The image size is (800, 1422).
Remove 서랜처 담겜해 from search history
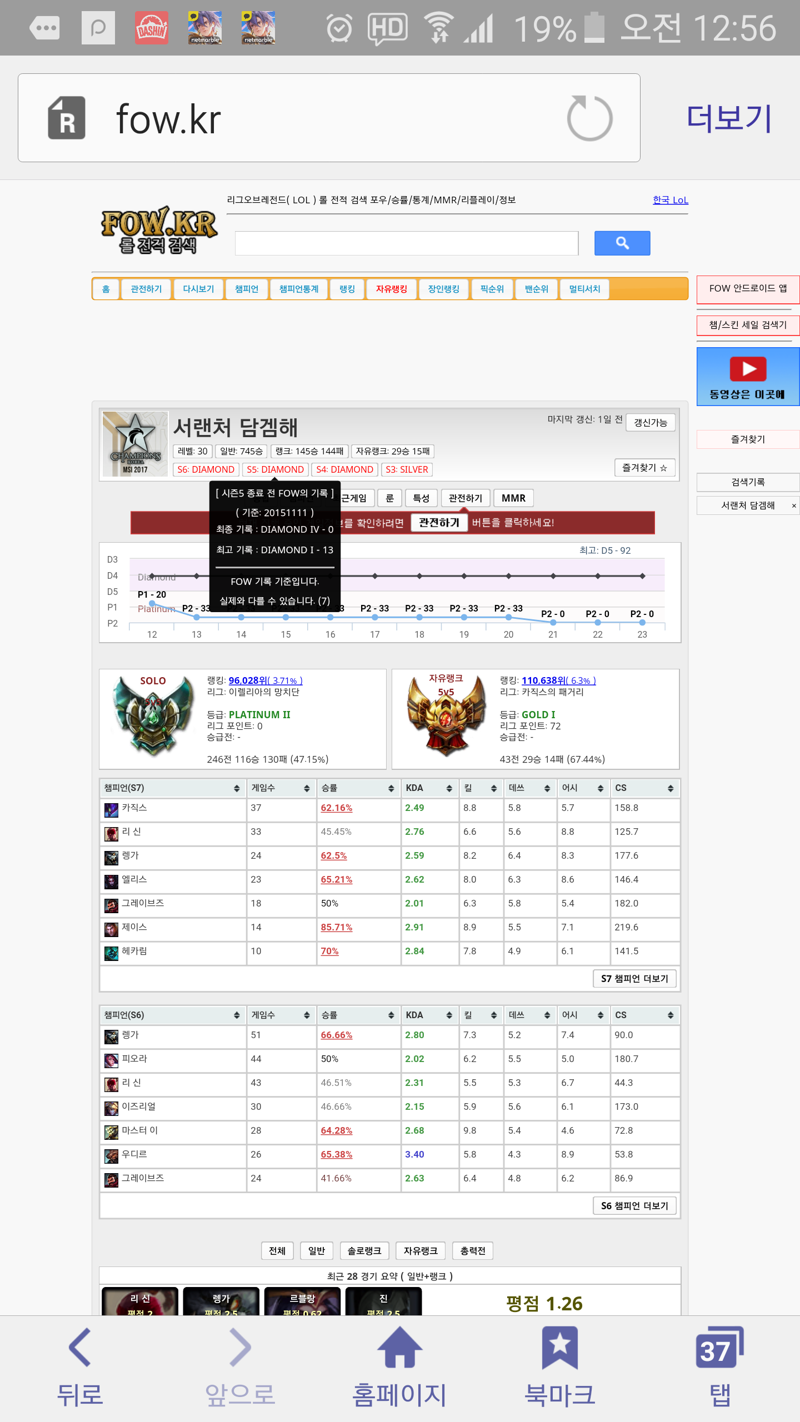[x=794, y=506]
